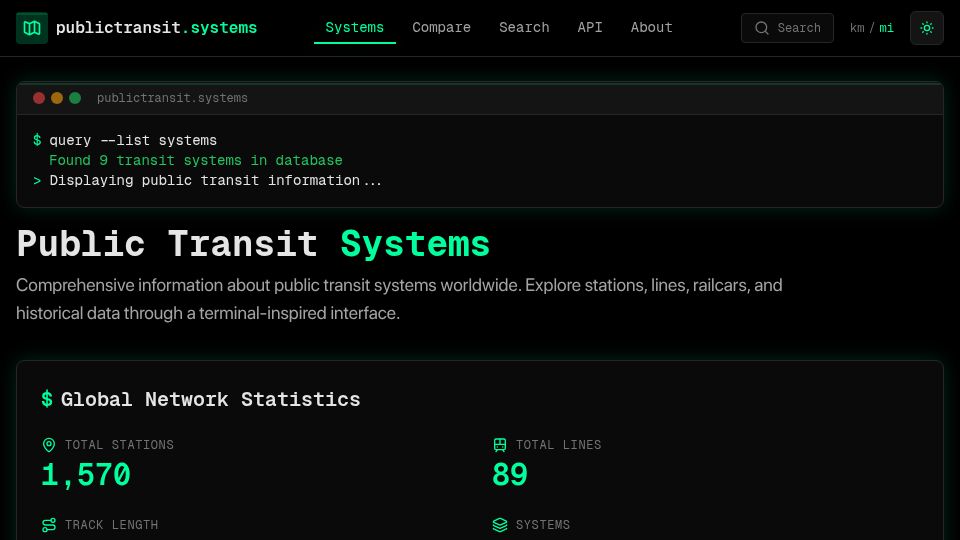Open the API menu item
Screen dimensions: 960x540
590,28
